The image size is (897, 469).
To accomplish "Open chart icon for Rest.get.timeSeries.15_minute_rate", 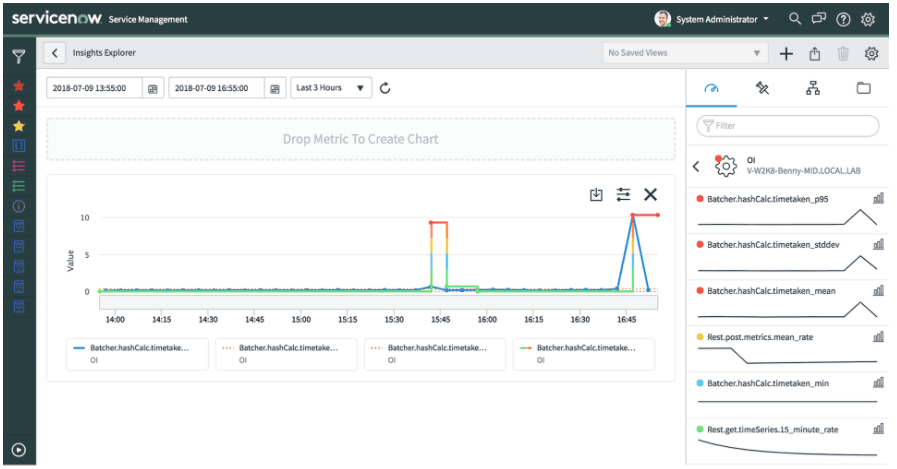I will [x=878, y=430].
